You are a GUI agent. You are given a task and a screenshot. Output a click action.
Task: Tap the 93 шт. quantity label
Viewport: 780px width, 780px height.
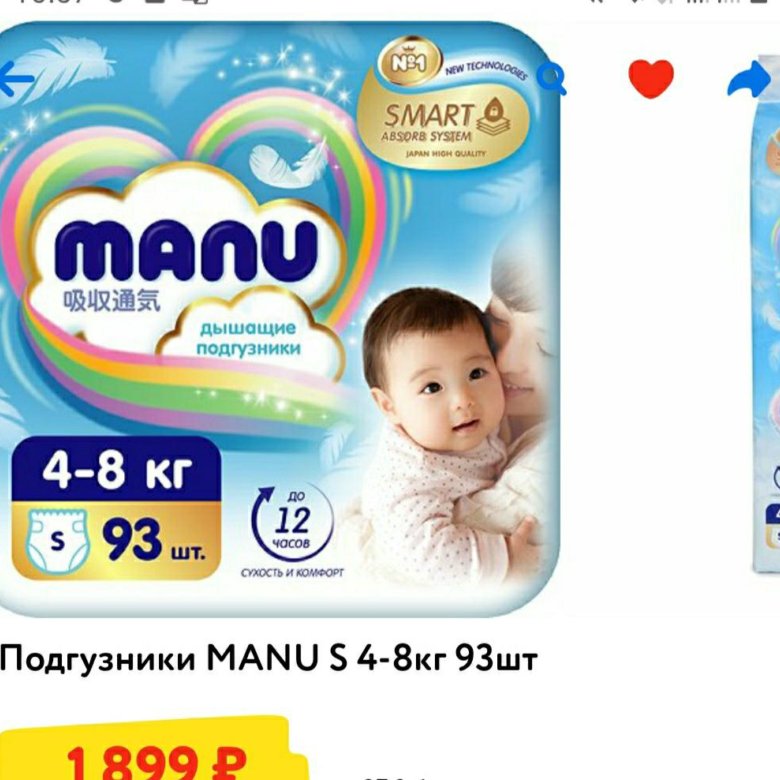click(x=153, y=541)
